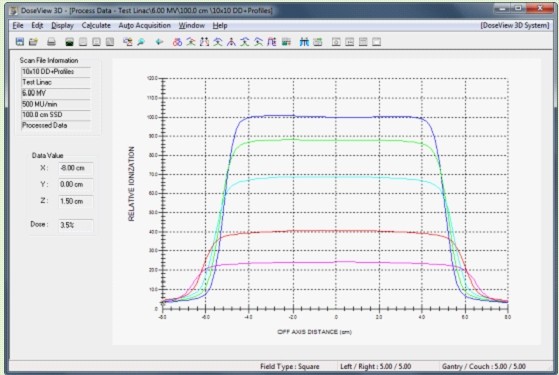Open the Help menu
This screenshot has width=559, height=375.
pyautogui.click(x=220, y=25)
